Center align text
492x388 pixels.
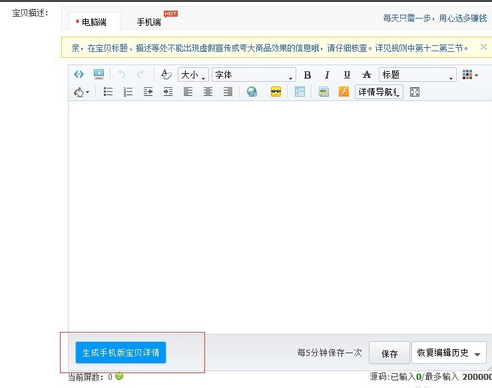(208, 92)
